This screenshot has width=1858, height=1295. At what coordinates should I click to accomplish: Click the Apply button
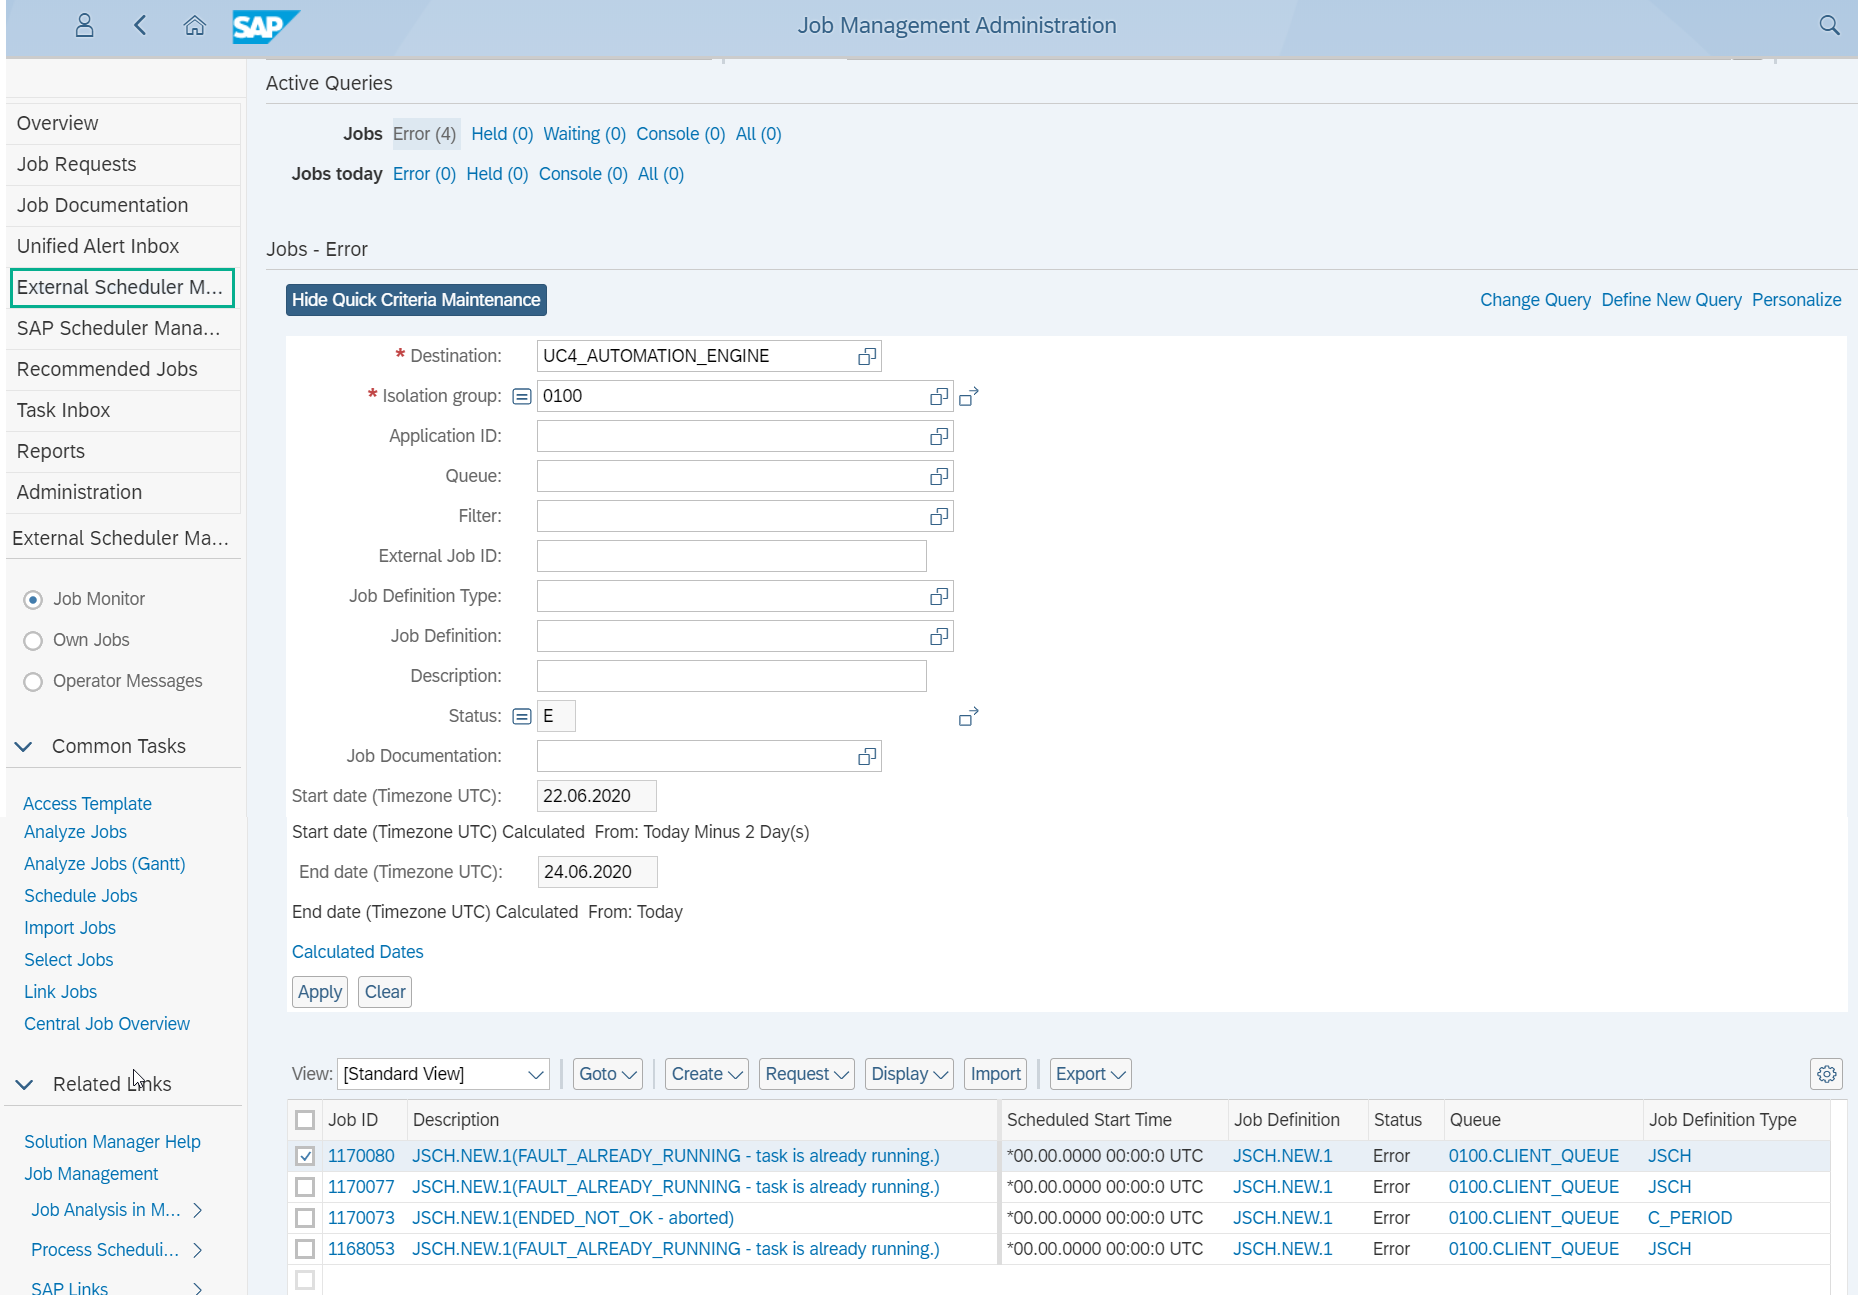320,992
